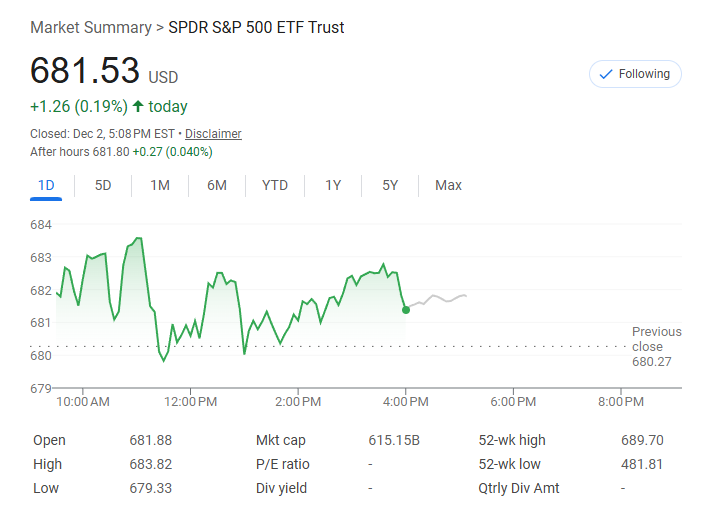Select the YTD tab

275,185
